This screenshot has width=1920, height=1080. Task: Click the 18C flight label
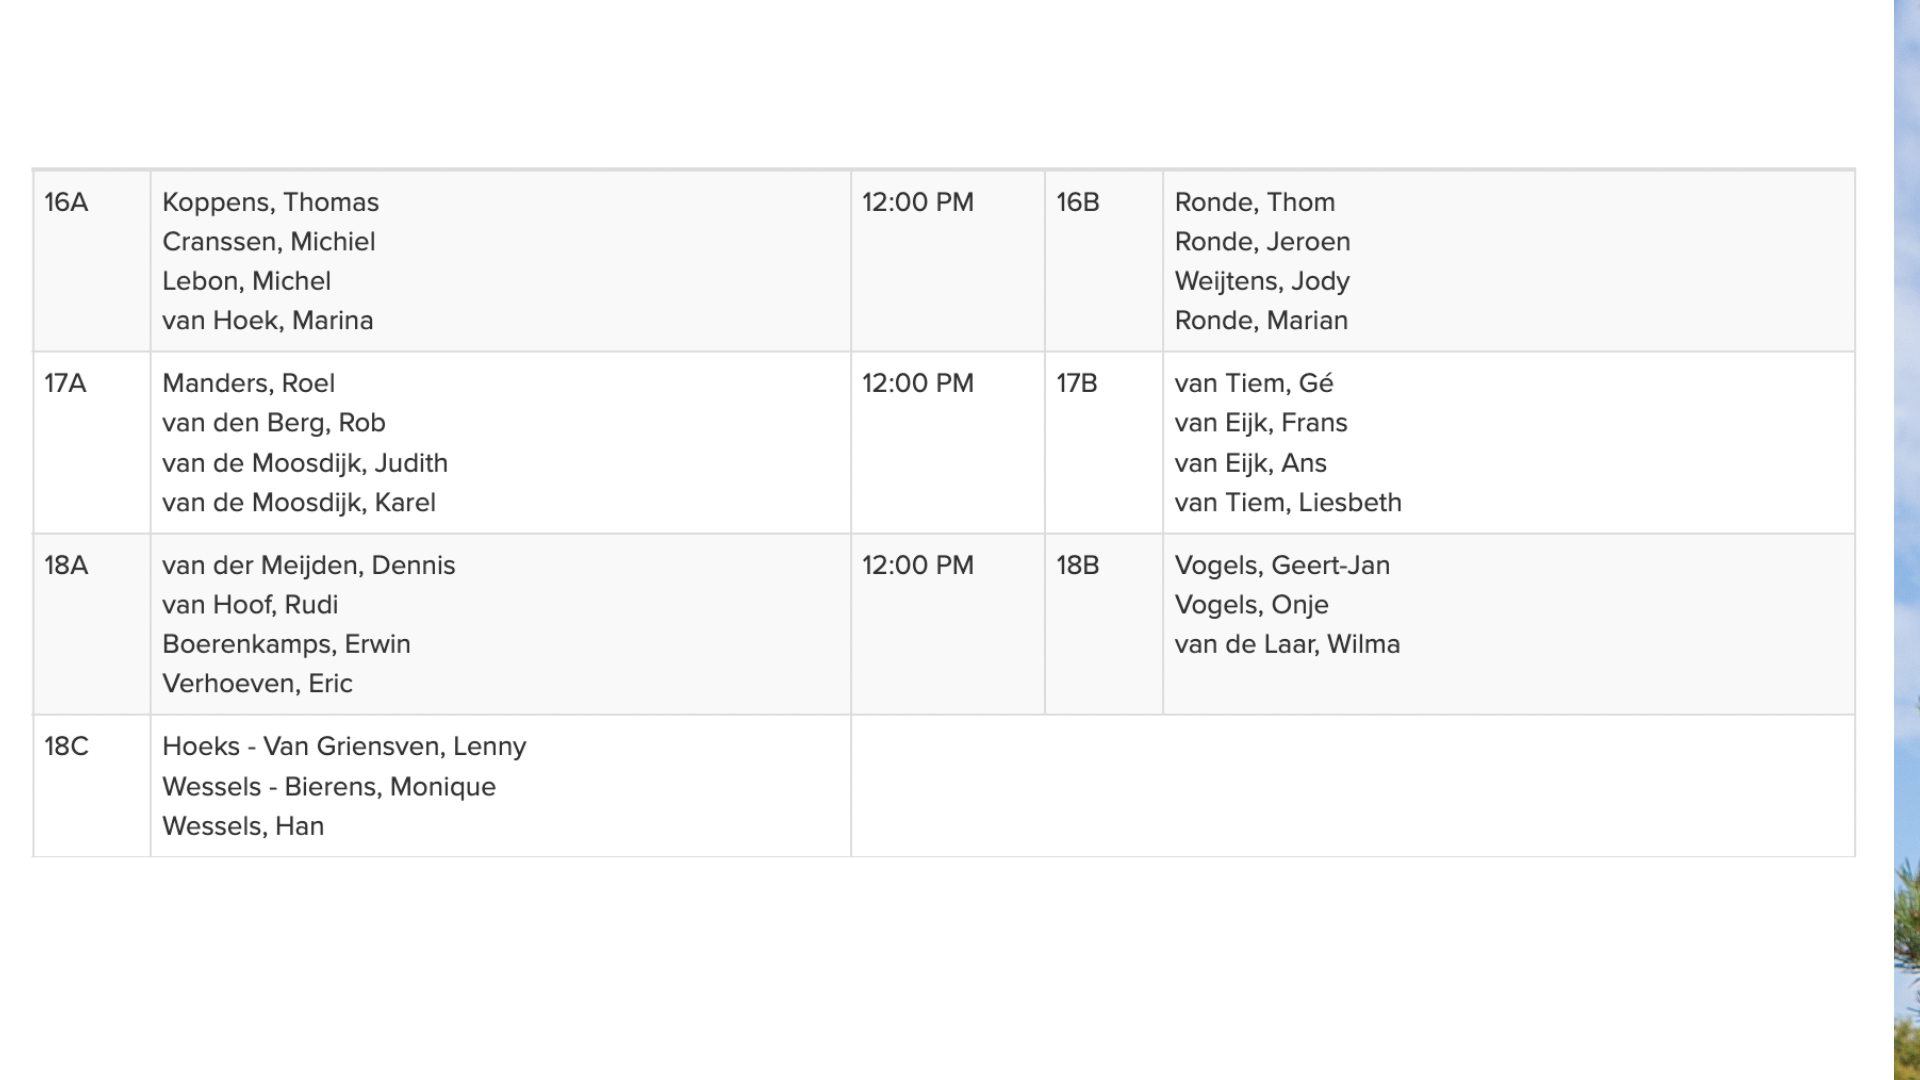66,747
